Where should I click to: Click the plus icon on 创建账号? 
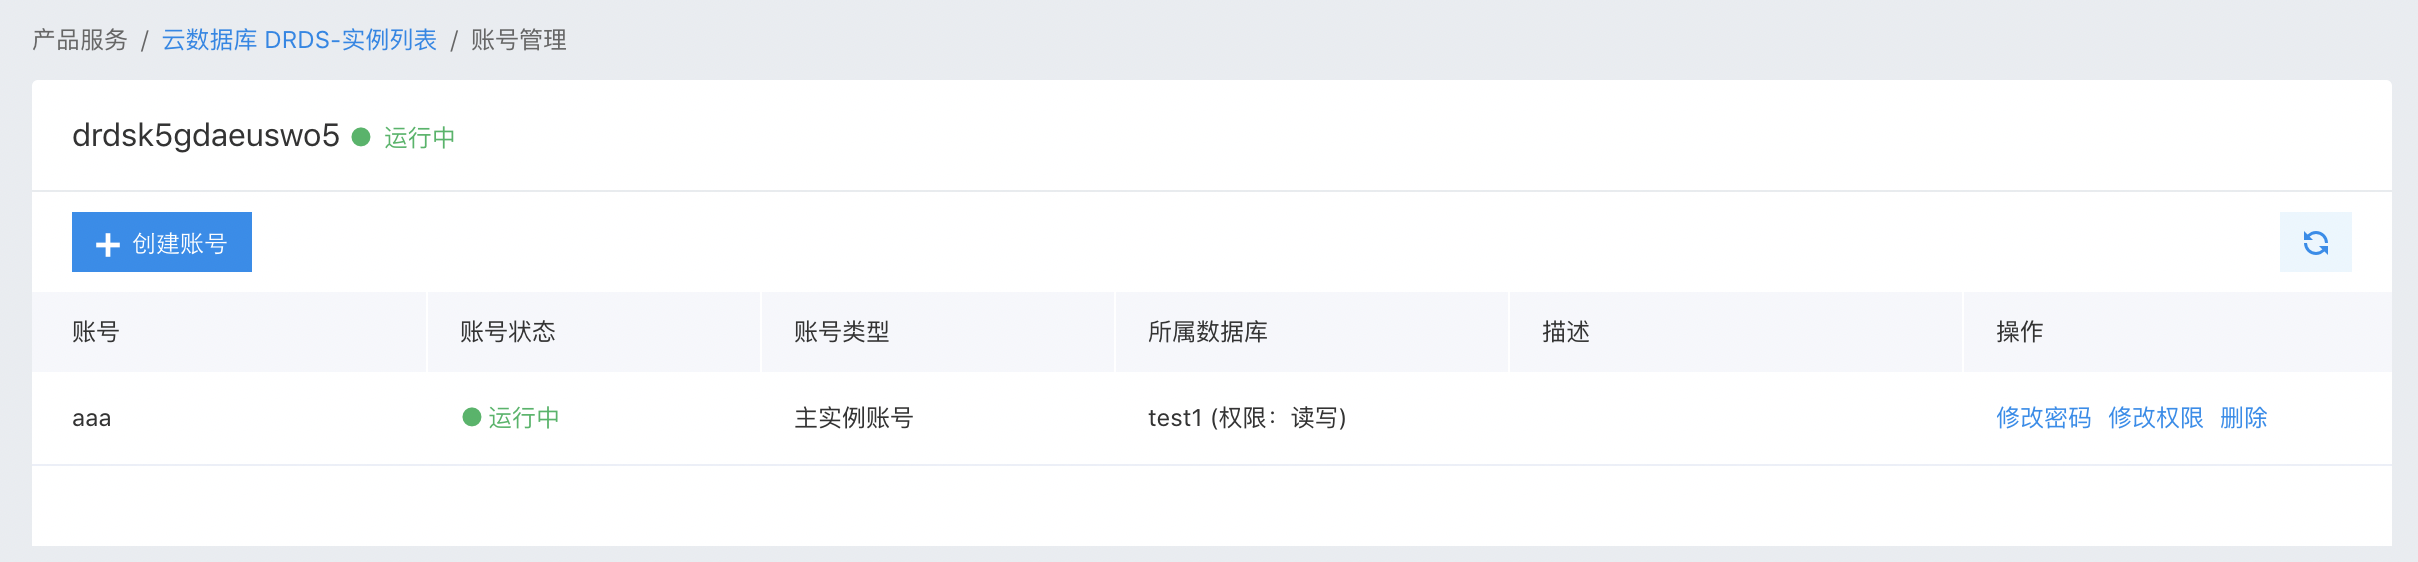tap(108, 244)
